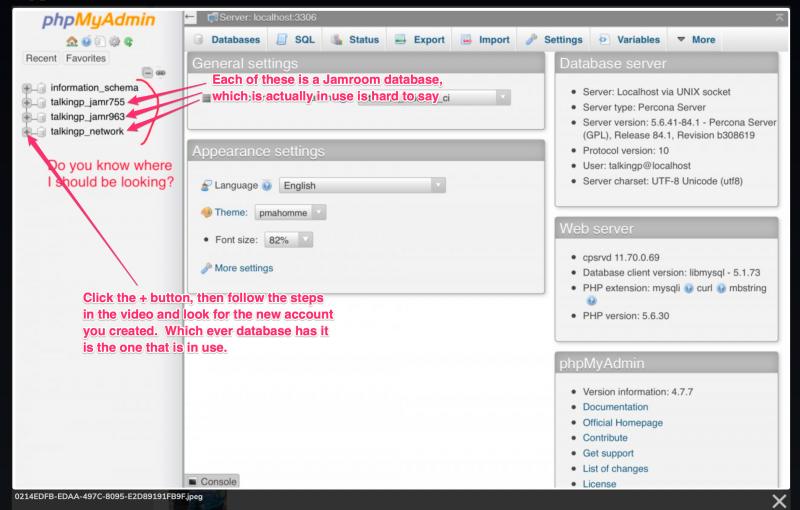Expand the information_schema database node

(27, 88)
